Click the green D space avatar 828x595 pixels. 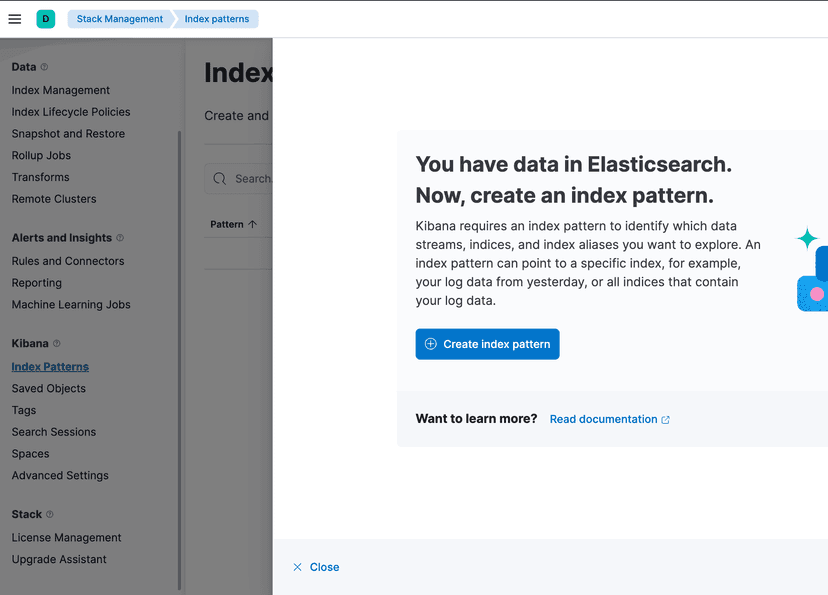(x=45, y=19)
